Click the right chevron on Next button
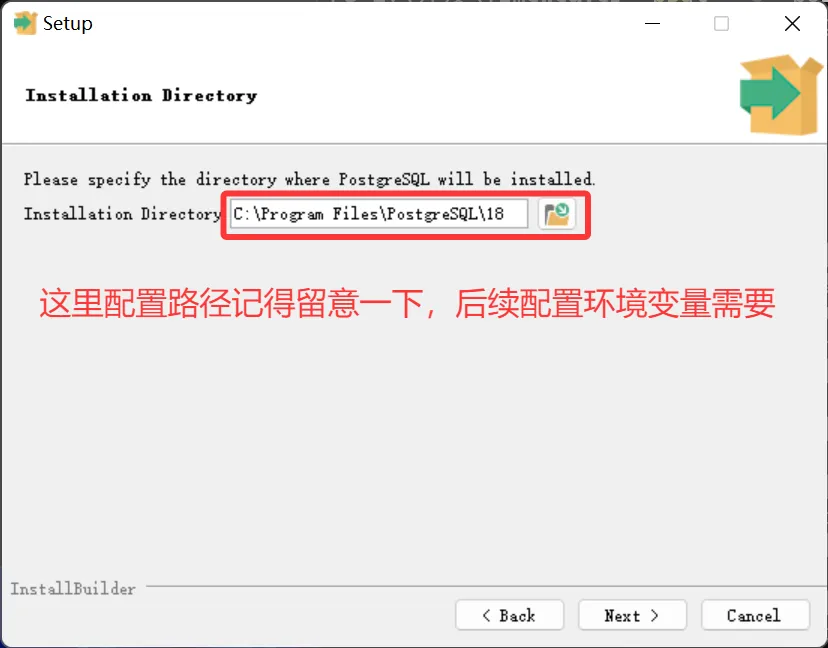This screenshot has width=828, height=648. click(x=655, y=616)
